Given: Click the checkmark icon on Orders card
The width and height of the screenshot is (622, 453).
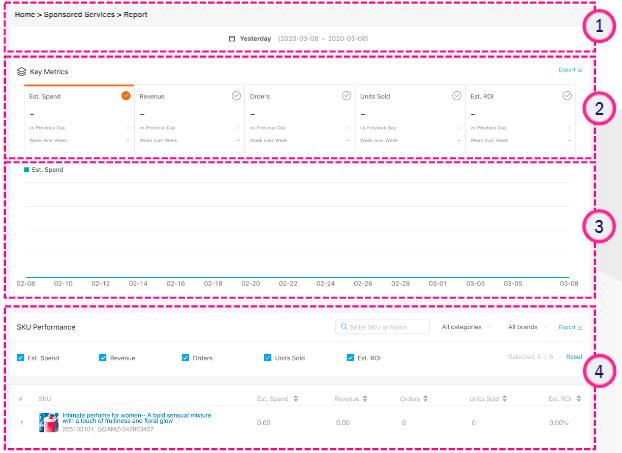Looking at the screenshot, I should click(346, 96).
